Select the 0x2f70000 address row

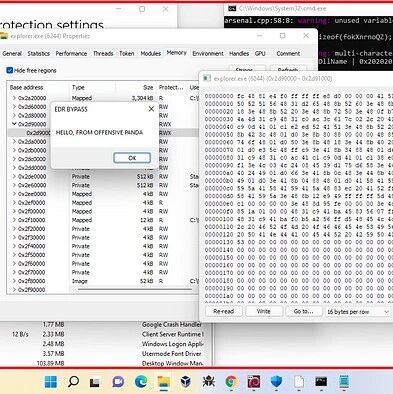[x=32, y=272]
